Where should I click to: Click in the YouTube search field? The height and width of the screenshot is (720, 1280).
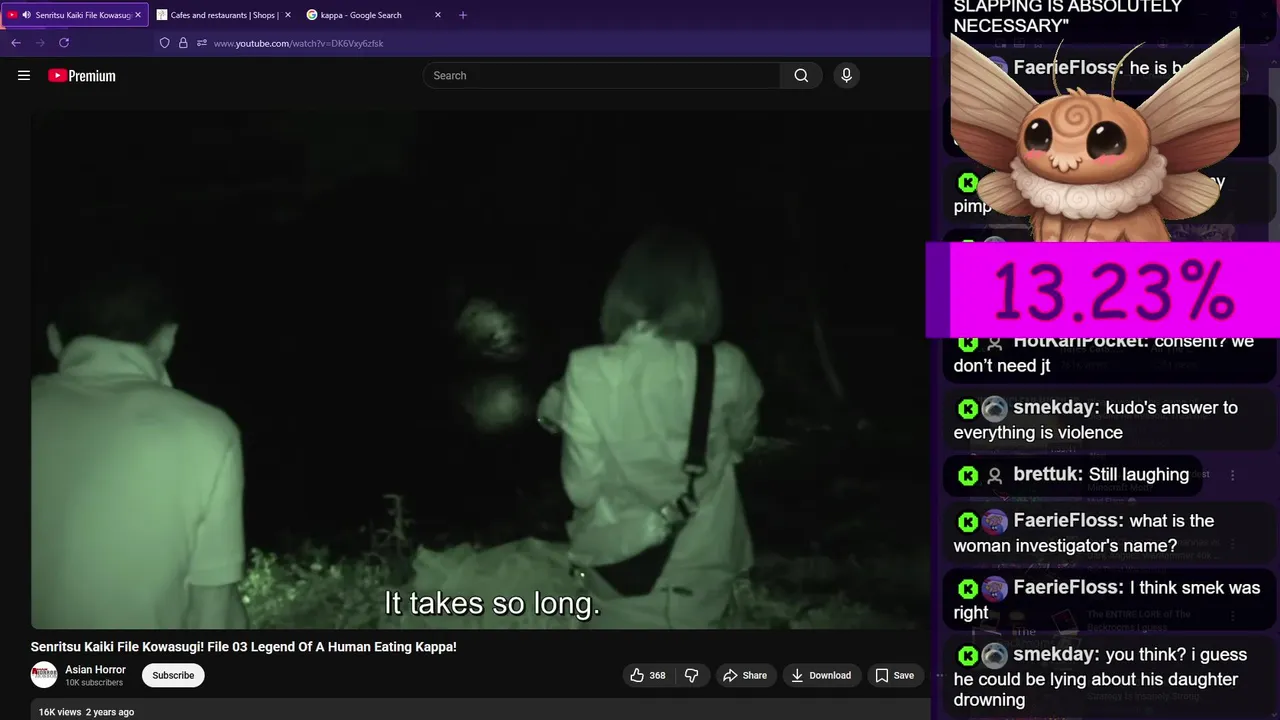coord(602,76)
